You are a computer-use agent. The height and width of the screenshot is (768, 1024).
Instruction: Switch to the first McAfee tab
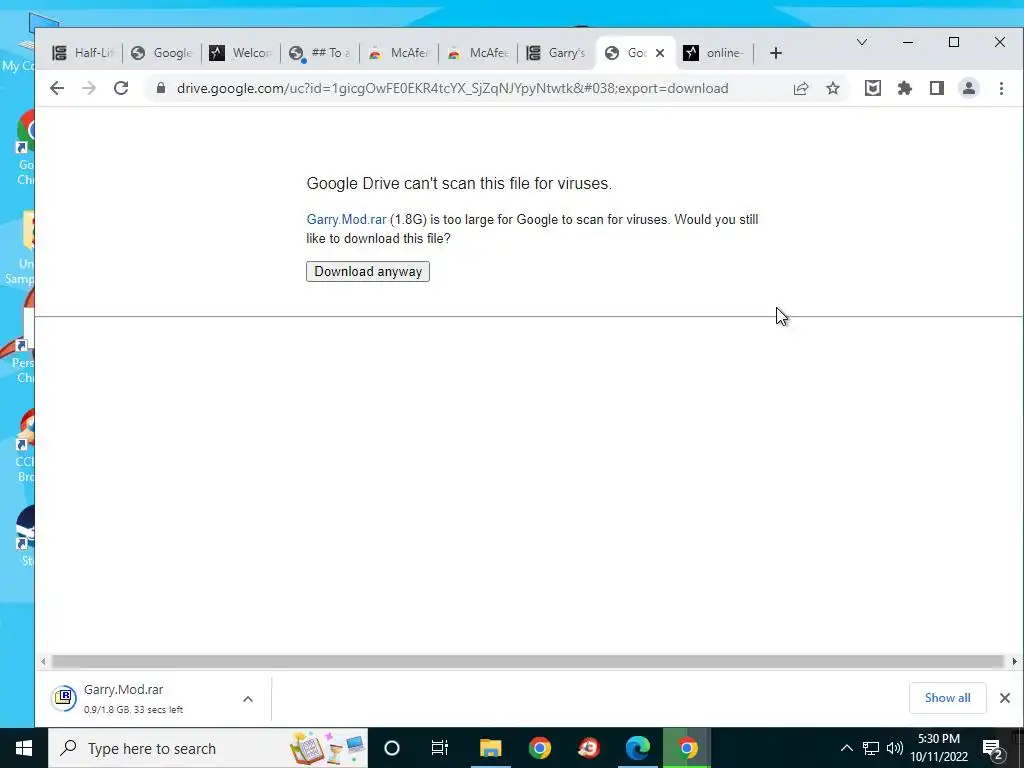click(x=399, y=53)
